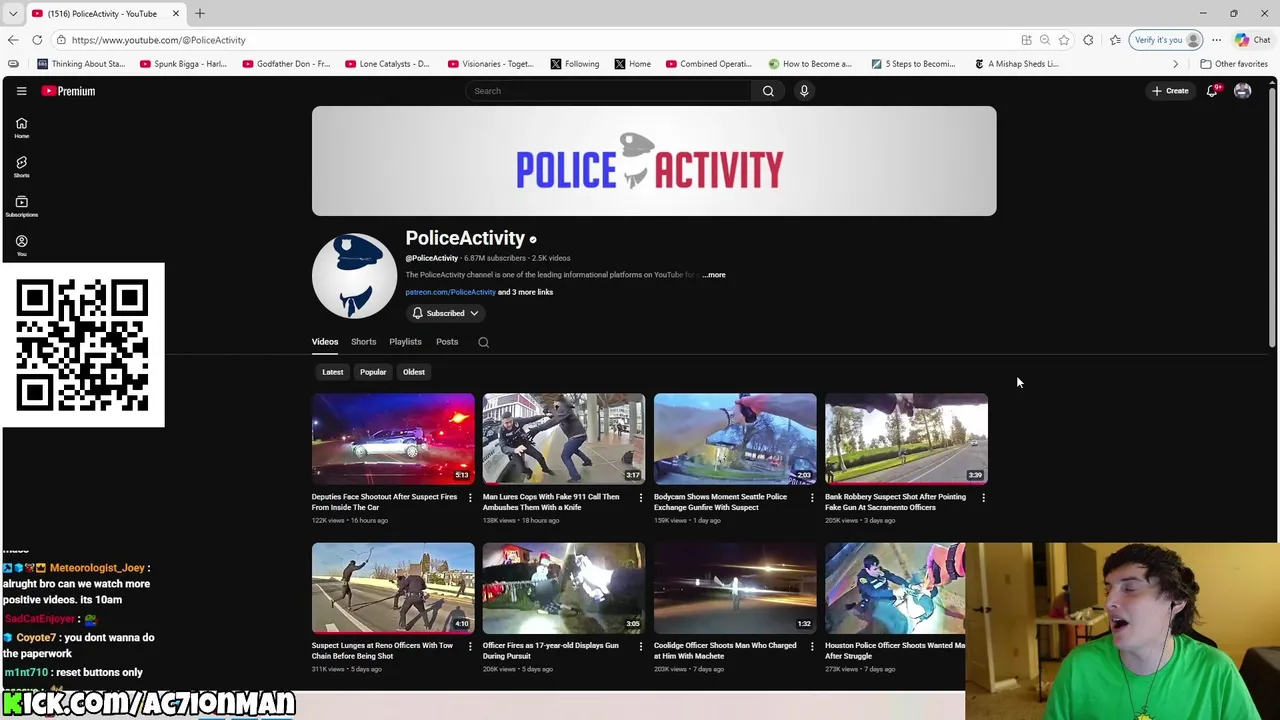Open options for Deputies Face Shootout video
This screenshot has width=1280, height=720.
(470, 497)
